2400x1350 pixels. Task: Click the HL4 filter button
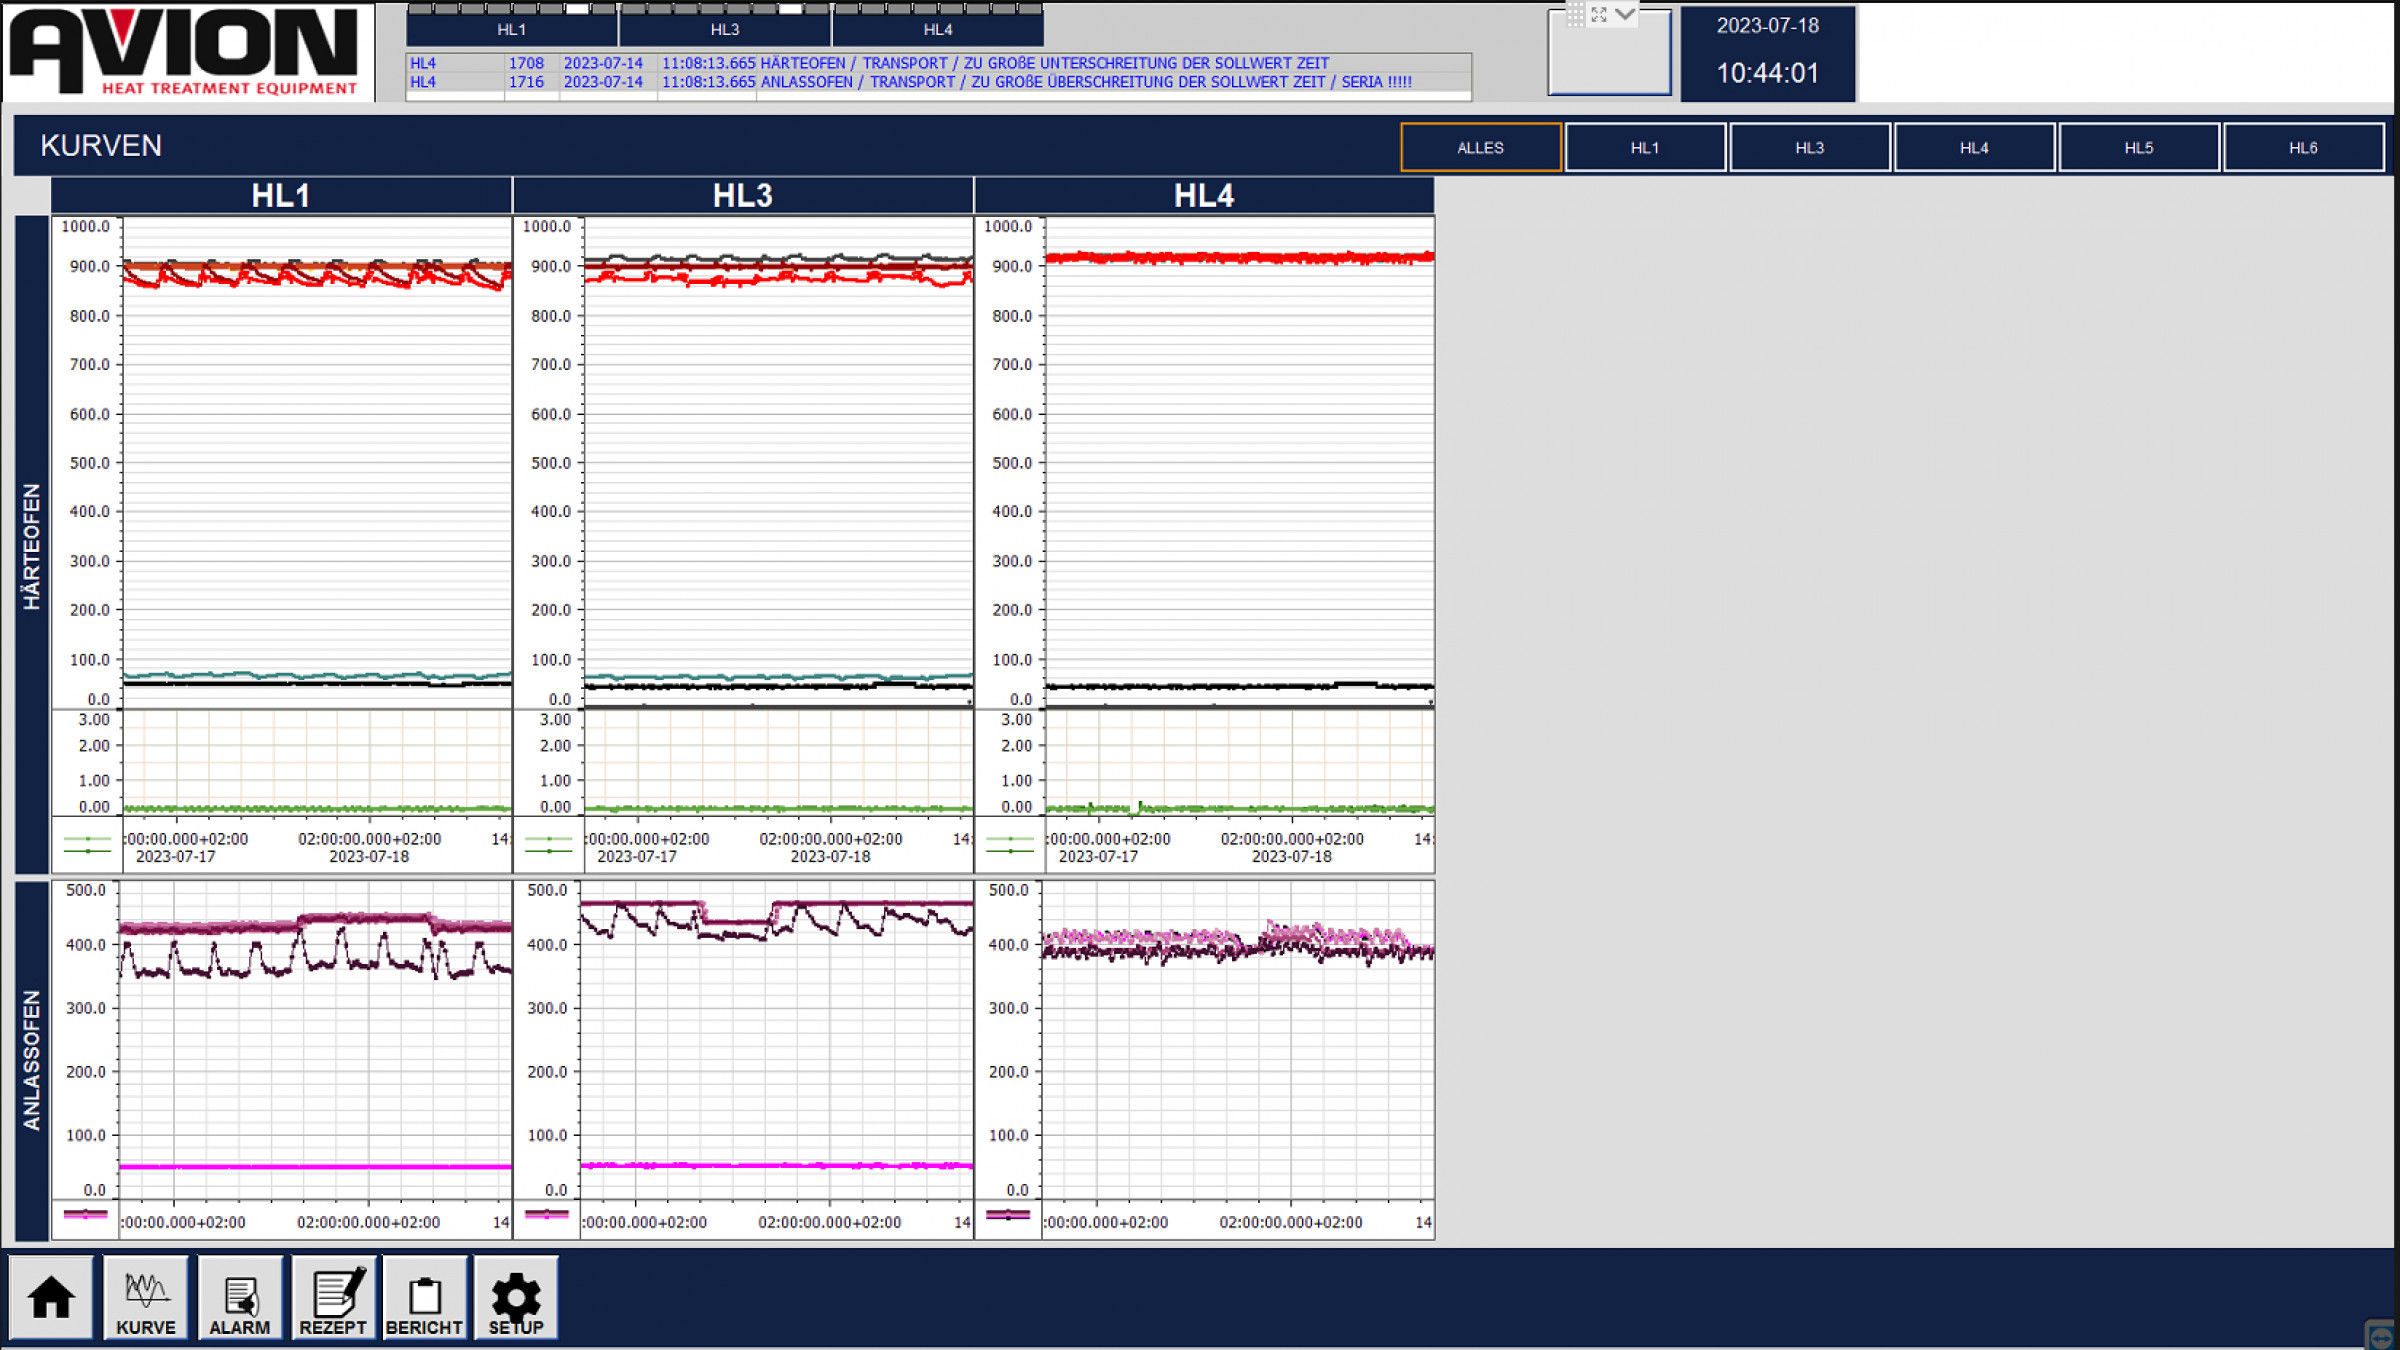coord(1973,148)
